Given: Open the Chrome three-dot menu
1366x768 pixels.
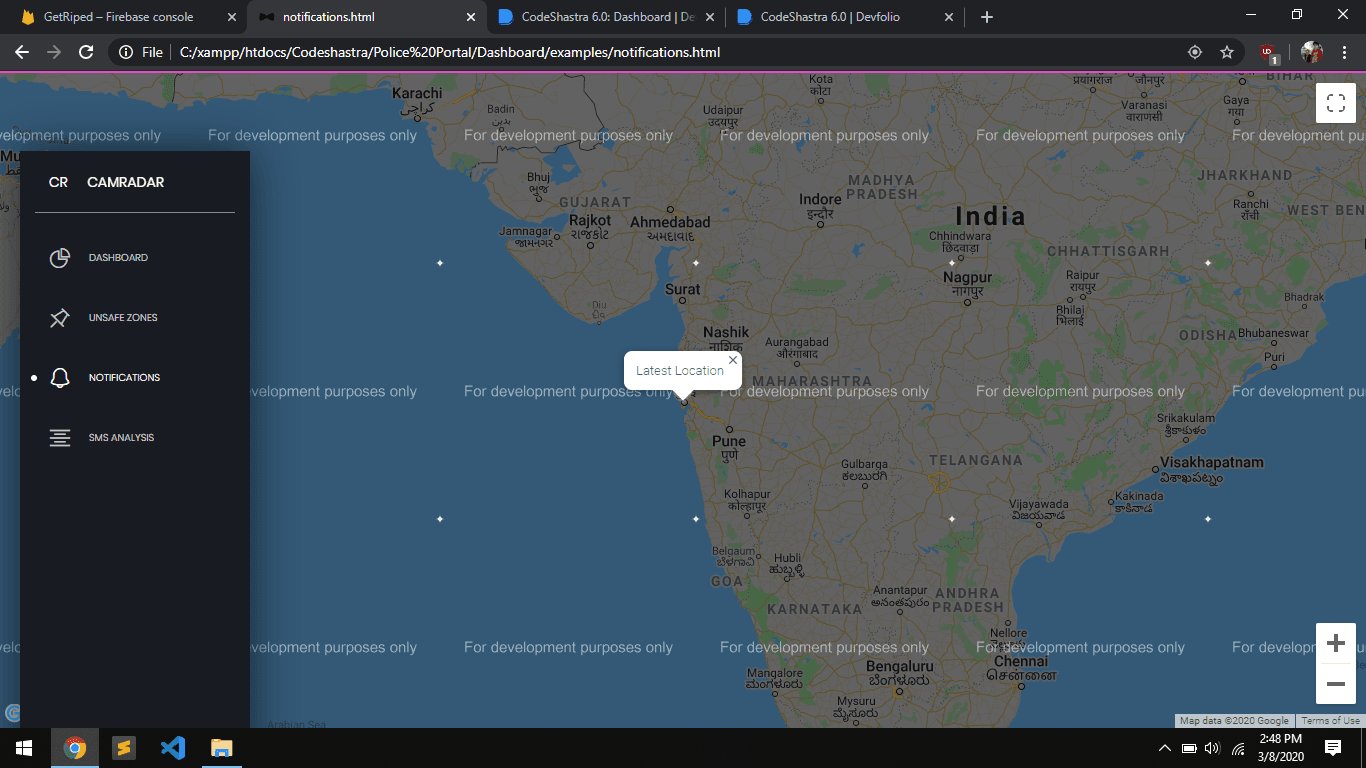Looking at the screenshot, I should click(1345, 52).
